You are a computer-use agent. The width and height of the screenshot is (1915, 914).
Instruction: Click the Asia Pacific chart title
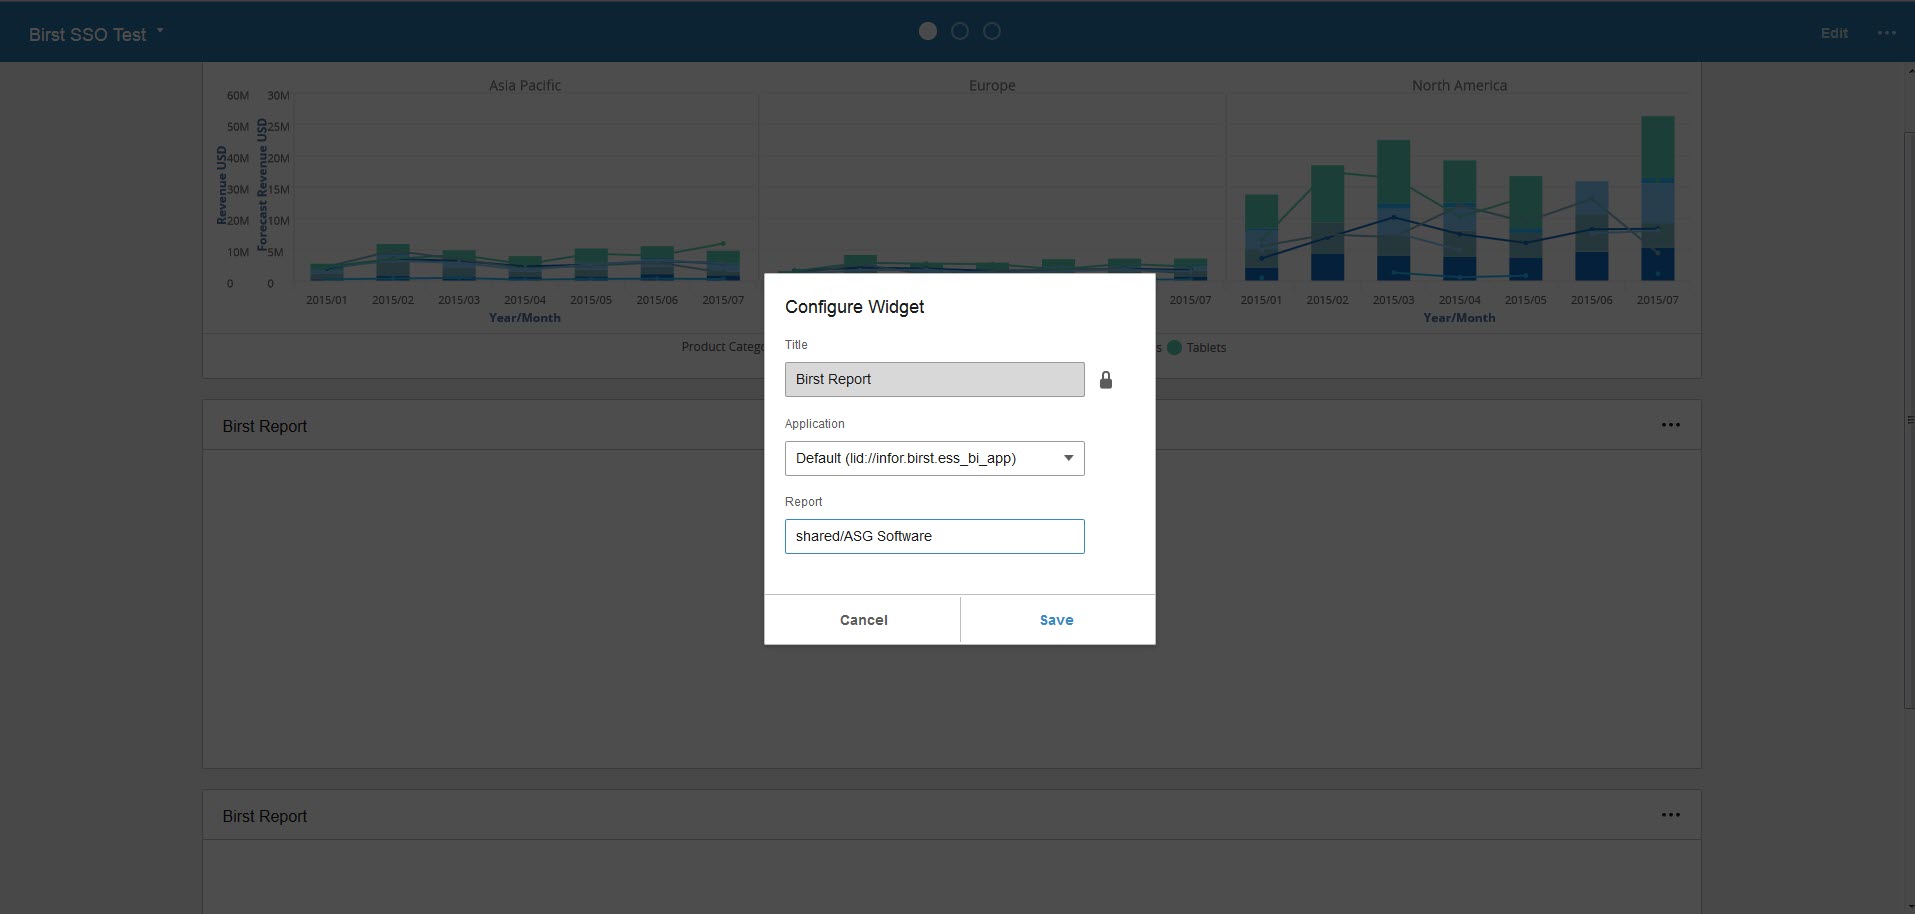tap(525, 86)
